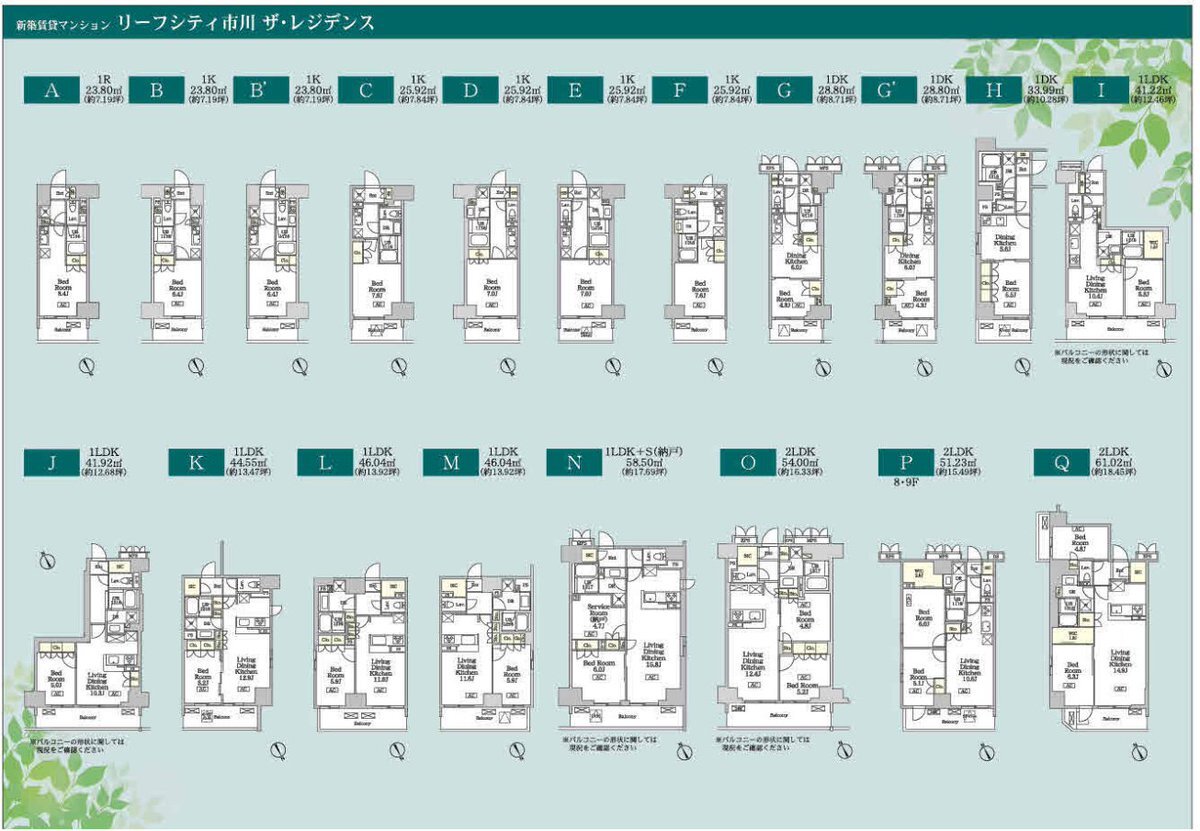Open the type P floor plan drawing
The height and width of the screenshot is (831, 1200).
[x=942, y=635]
